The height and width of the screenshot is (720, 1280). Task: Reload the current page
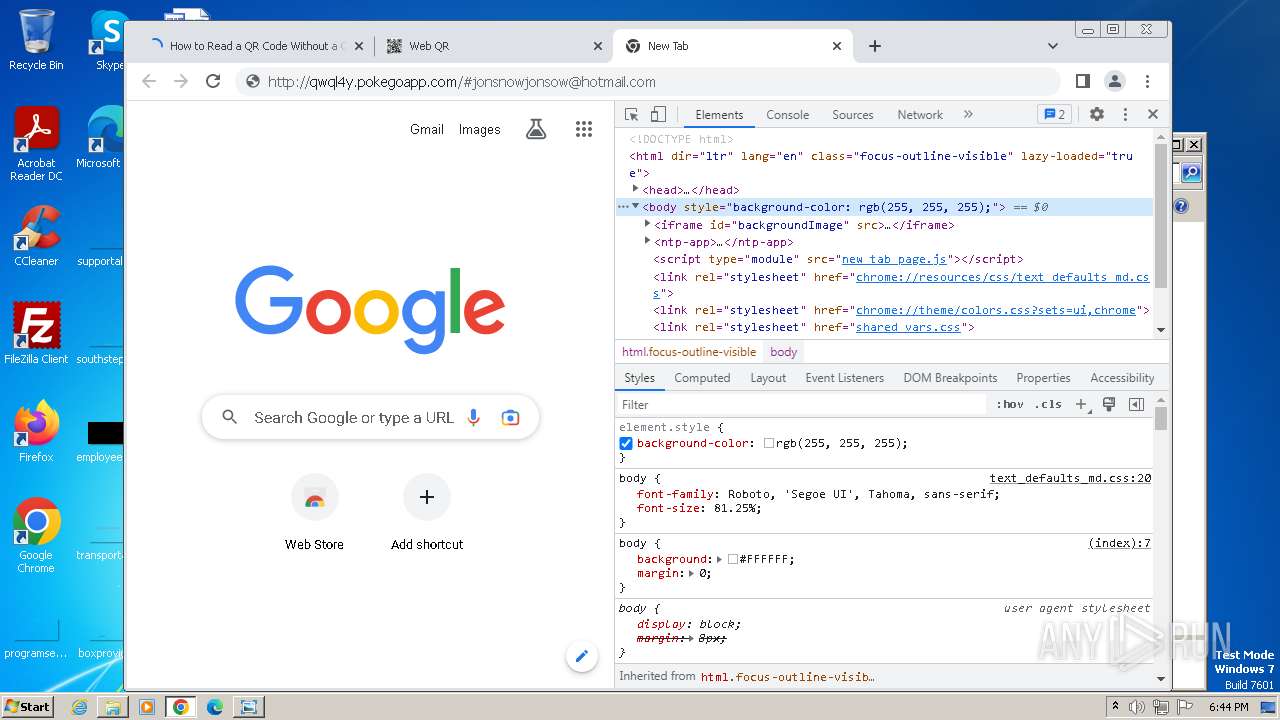click(213, 81)
